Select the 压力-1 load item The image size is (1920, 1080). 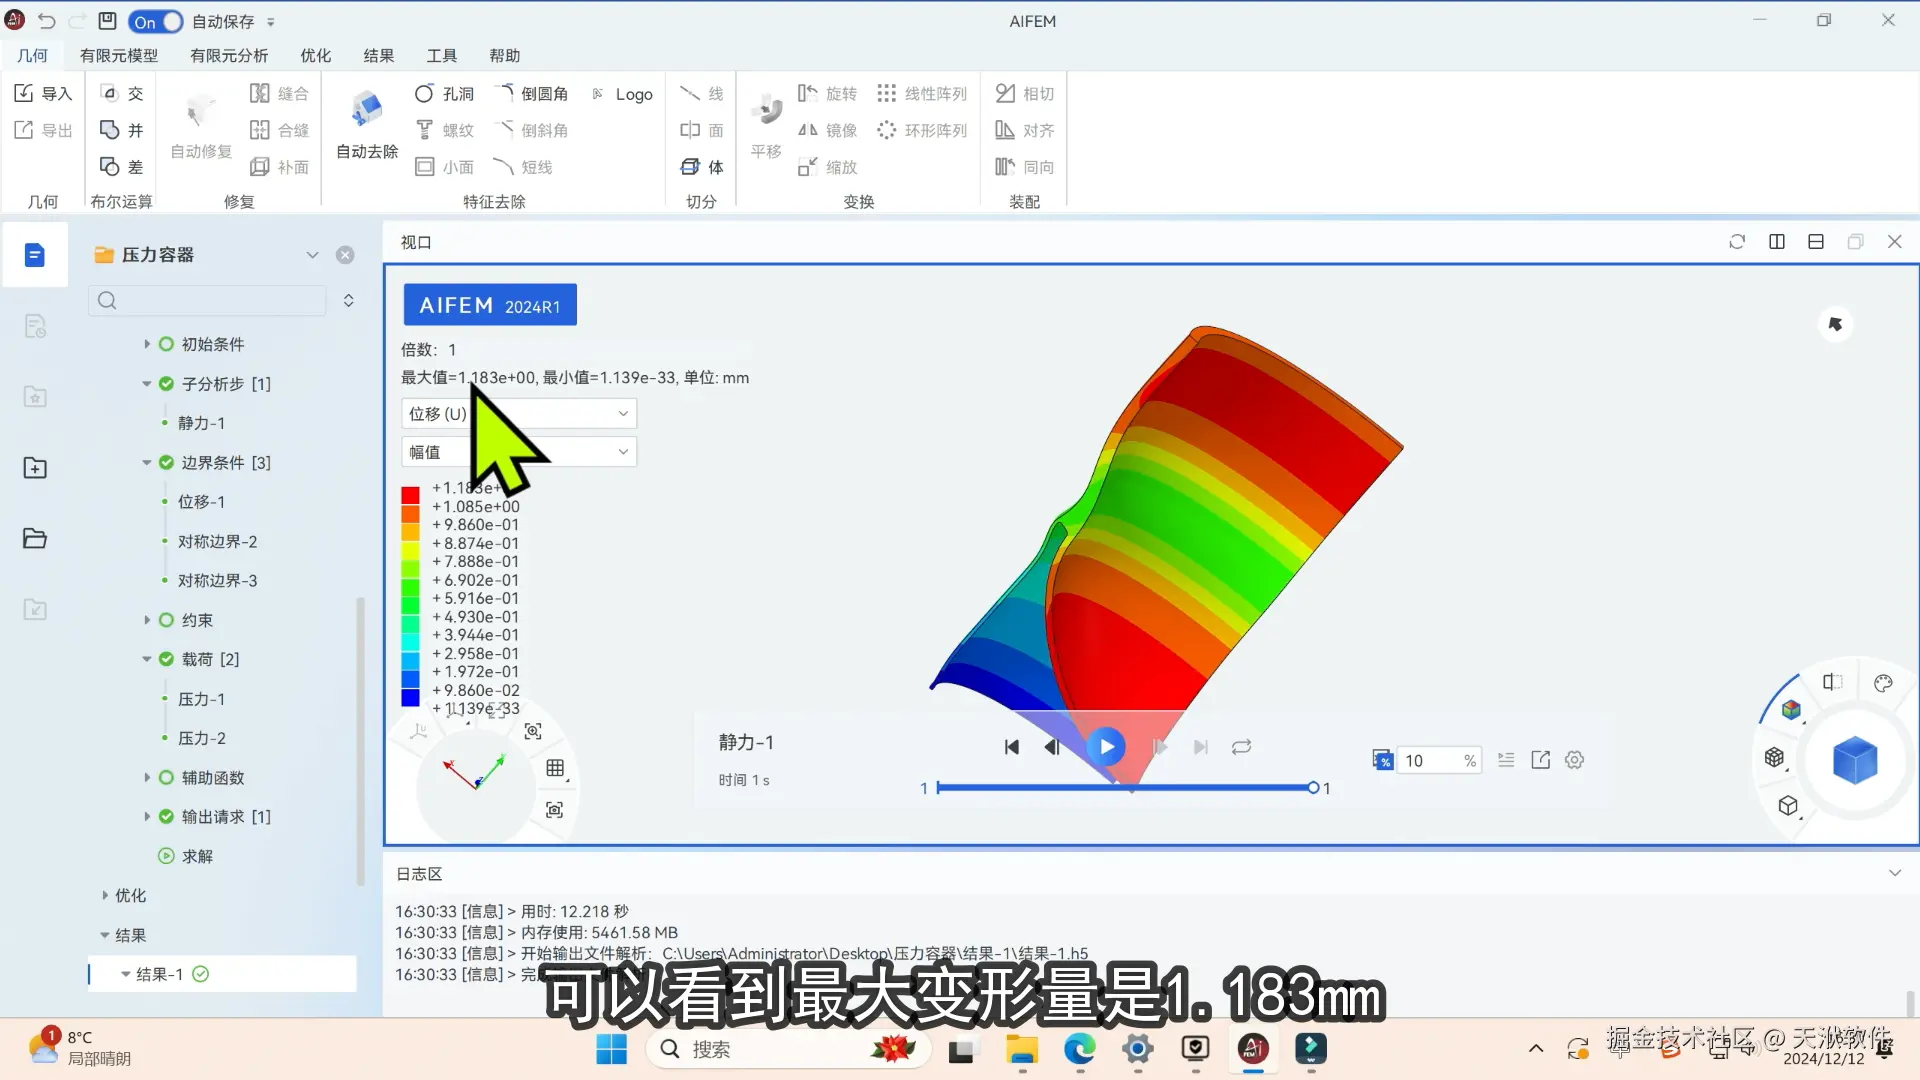[x=201, y=699]
